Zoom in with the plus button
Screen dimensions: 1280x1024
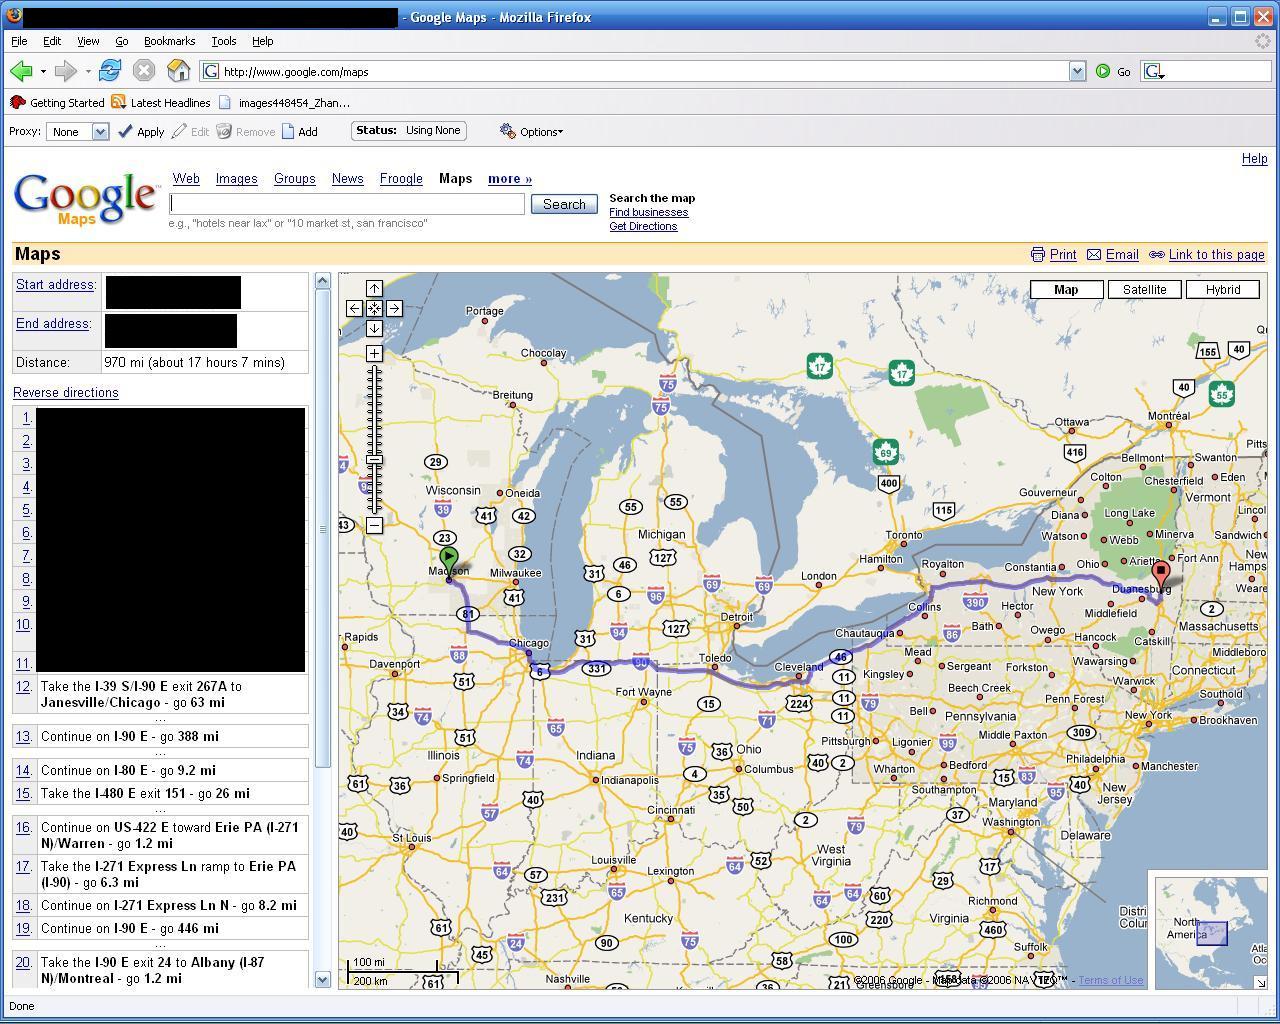click(x=374, y=353)
